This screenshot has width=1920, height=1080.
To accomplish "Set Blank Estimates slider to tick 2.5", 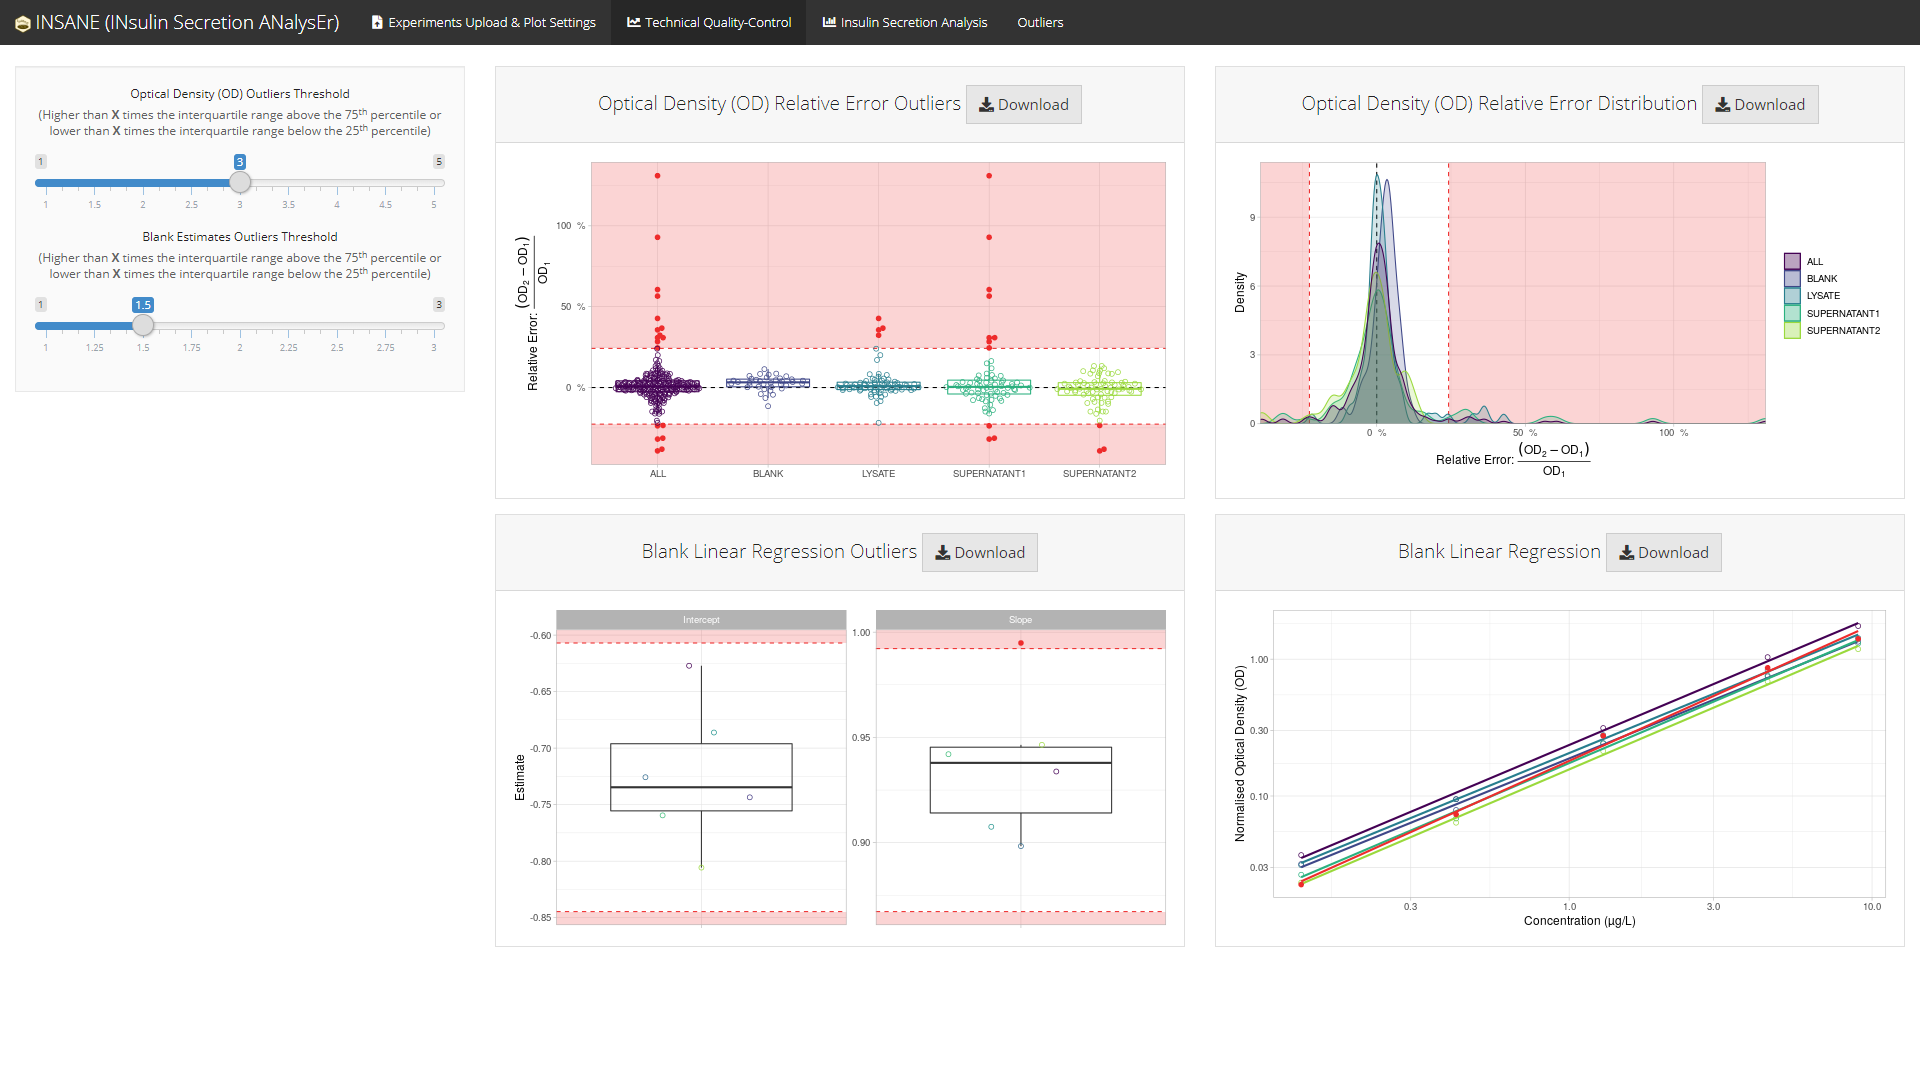I will 337,326.
